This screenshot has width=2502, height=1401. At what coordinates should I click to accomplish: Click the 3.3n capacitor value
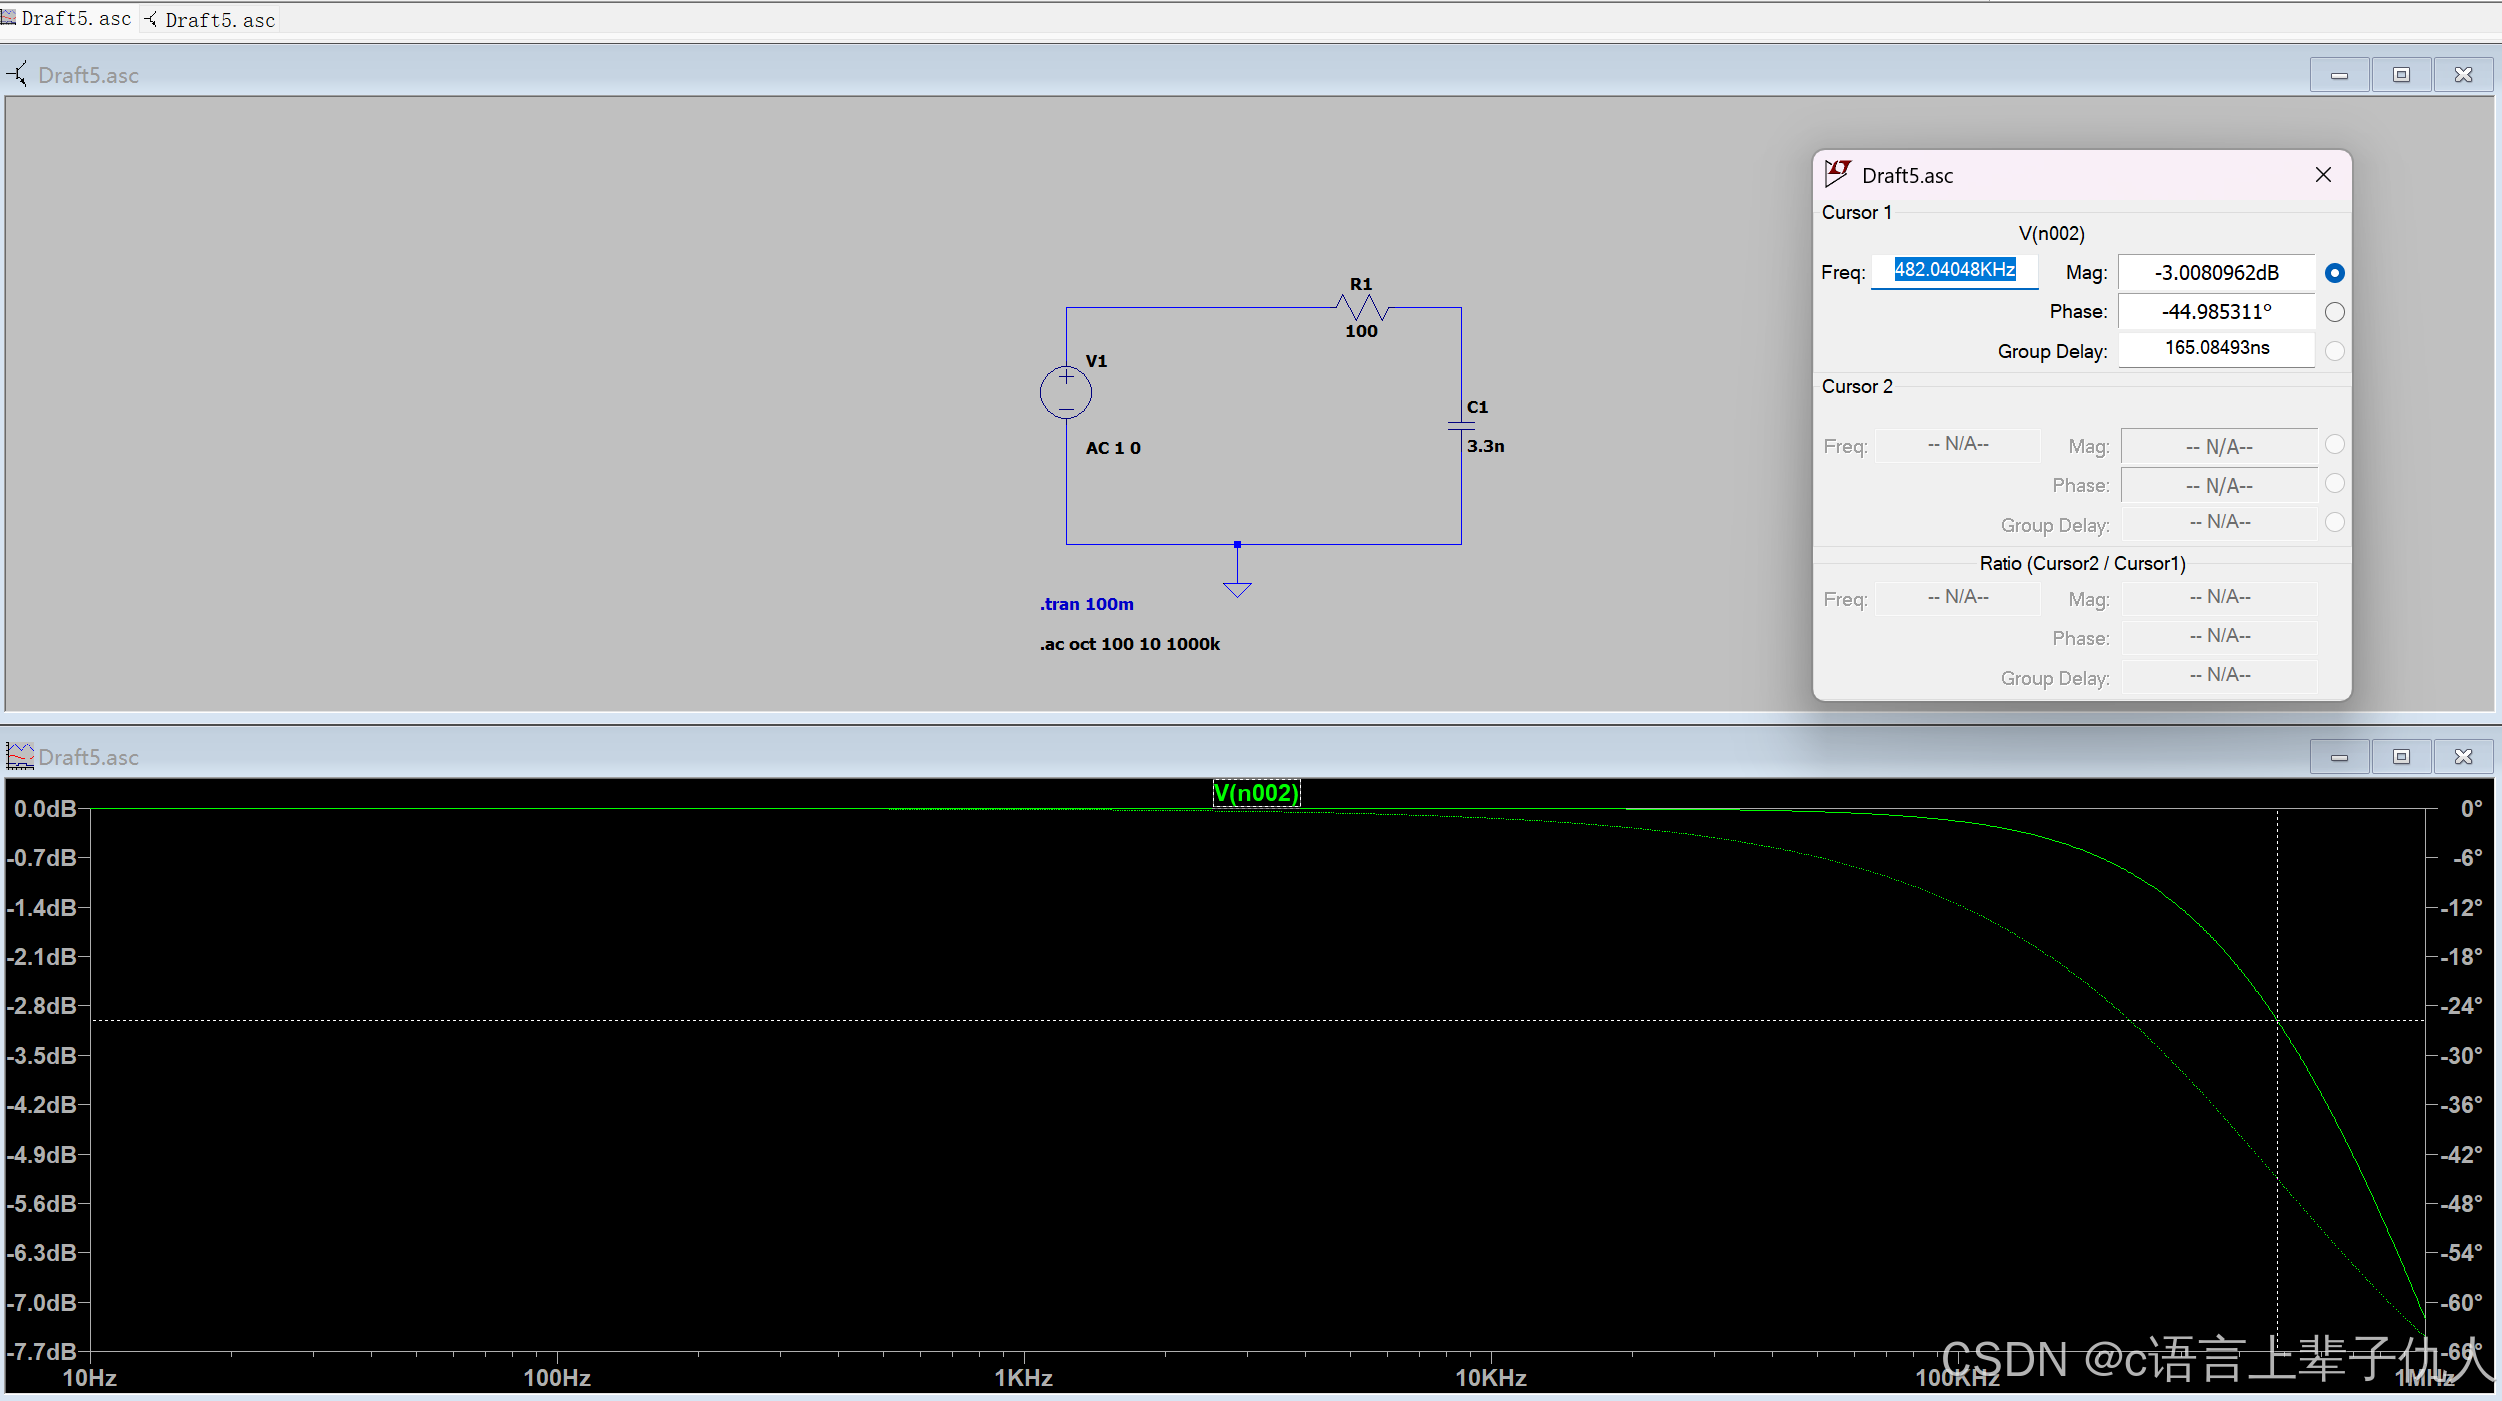coord(1485,446)
